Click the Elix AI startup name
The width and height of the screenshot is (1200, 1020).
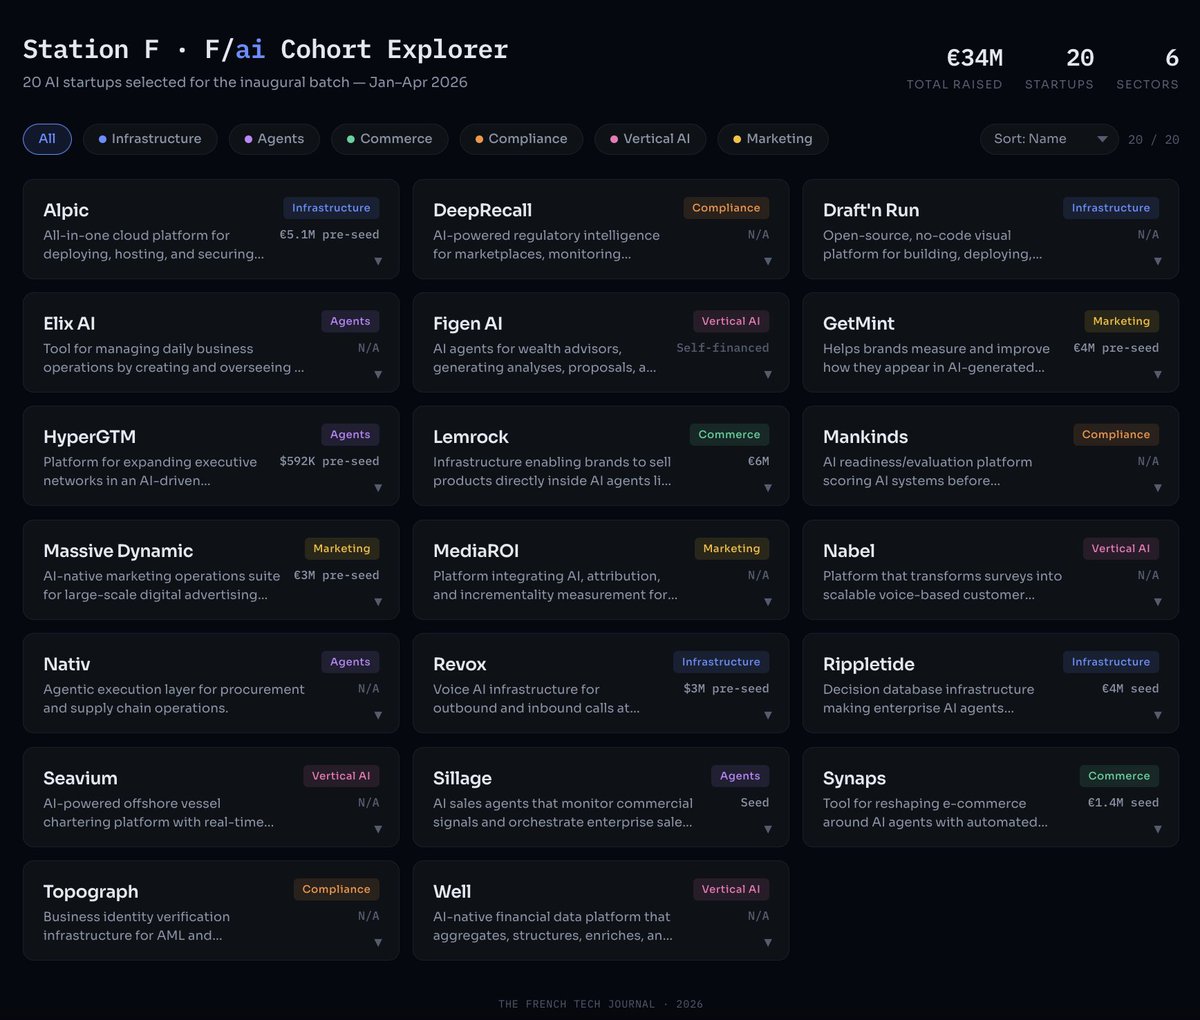(x=69, y=323)
